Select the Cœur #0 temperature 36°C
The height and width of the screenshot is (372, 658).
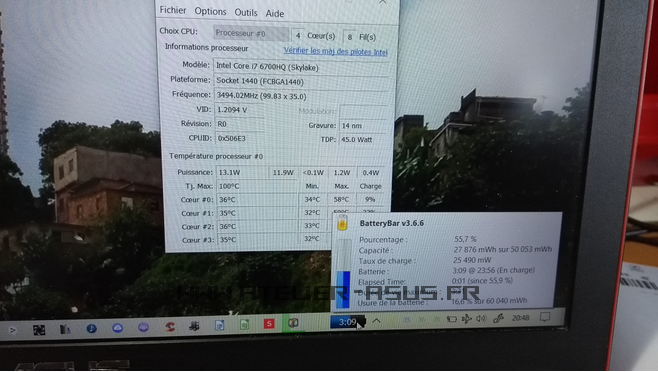[256, 199]
